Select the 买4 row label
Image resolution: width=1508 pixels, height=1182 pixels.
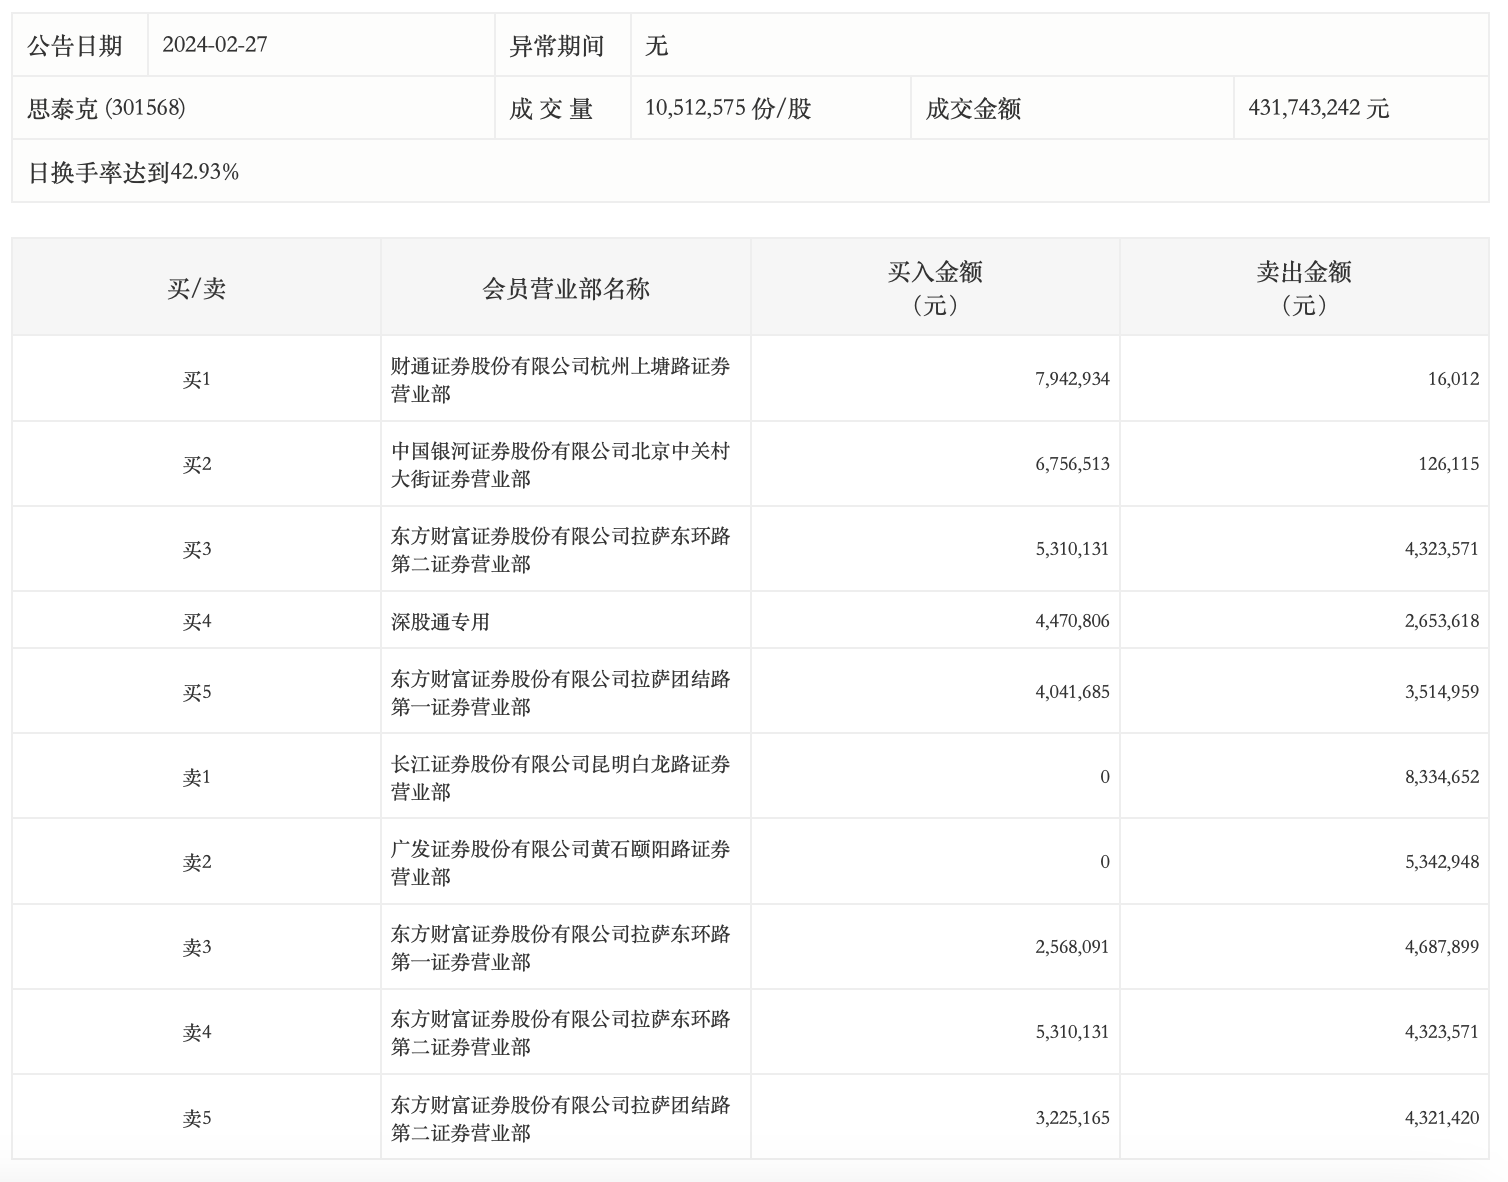pos(197,622)
